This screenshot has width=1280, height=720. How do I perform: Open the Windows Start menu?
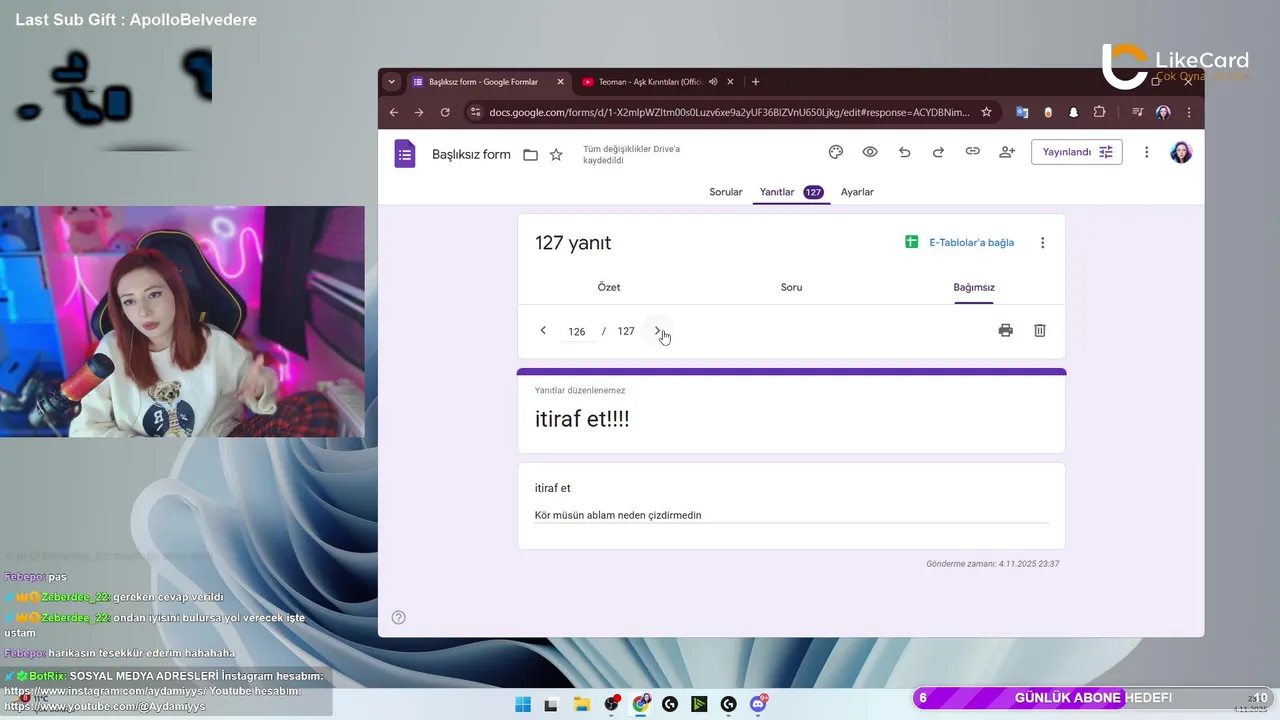523,704
